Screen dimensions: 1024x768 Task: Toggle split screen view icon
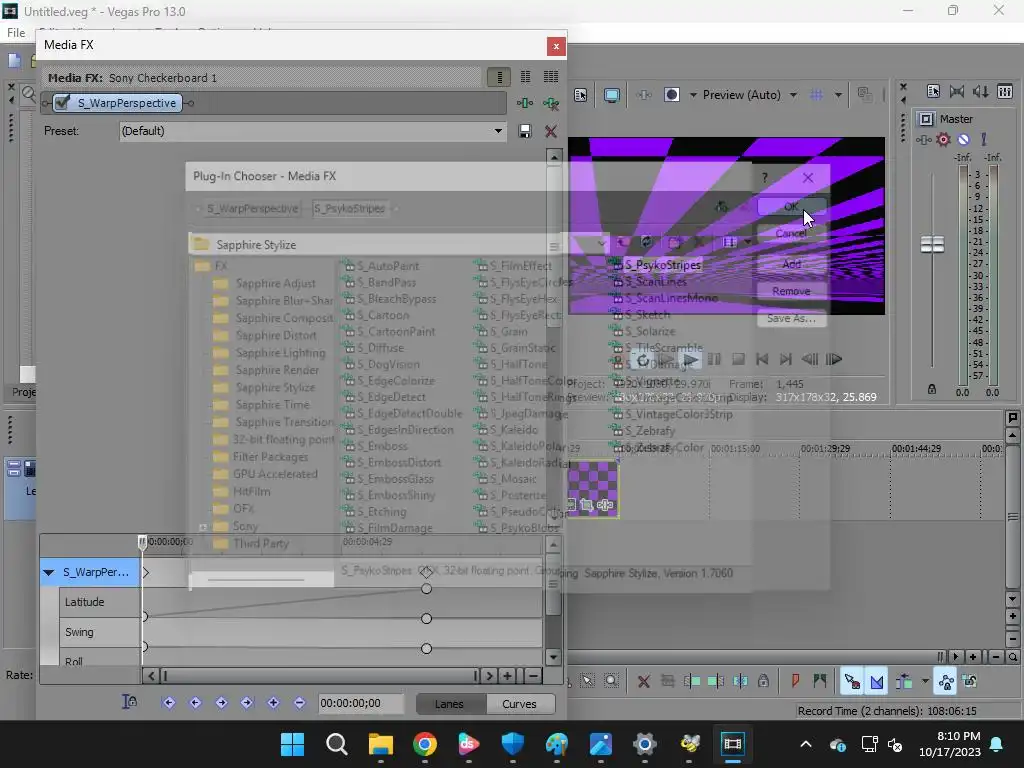point(671,95)
